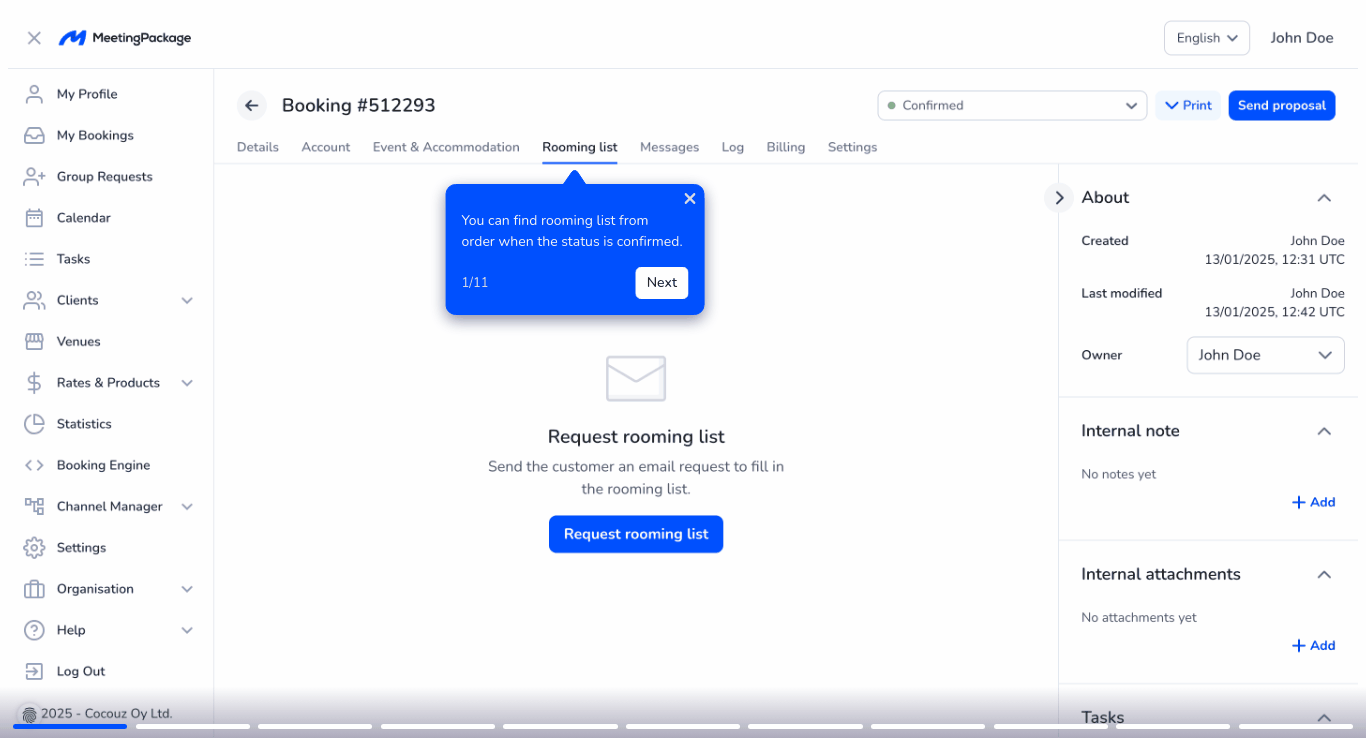Go to Event & Accommodation tab
1366x738 pixels.
(x=446, y=147)
